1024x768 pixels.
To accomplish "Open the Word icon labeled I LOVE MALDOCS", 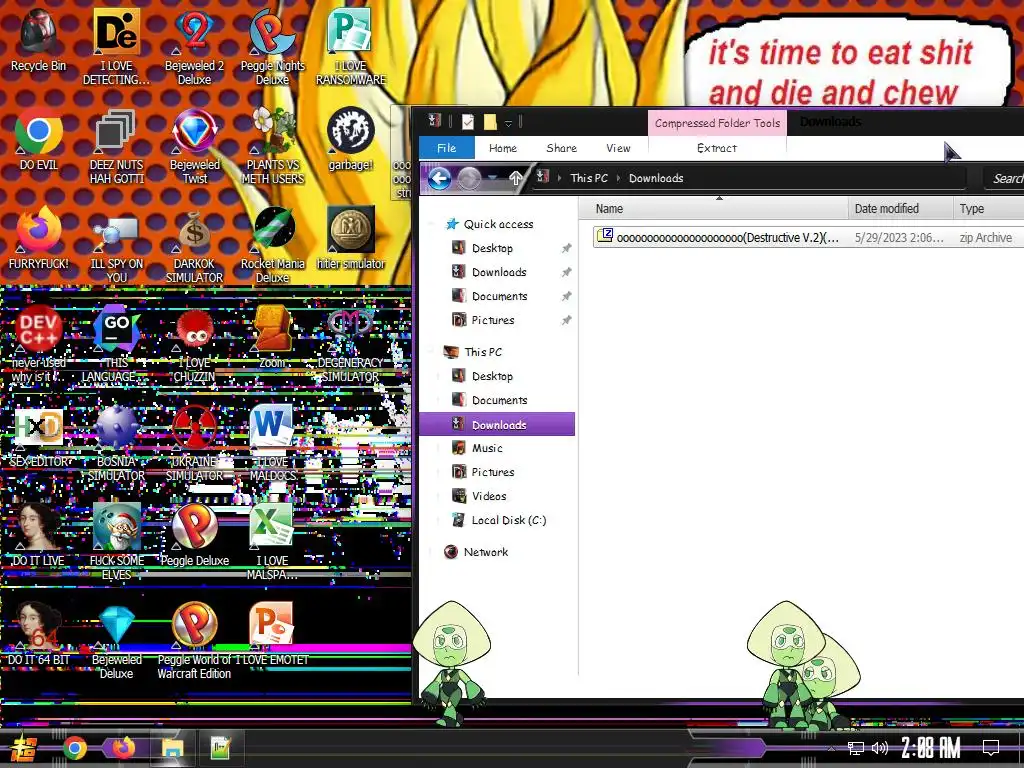I will pos(272,443).
